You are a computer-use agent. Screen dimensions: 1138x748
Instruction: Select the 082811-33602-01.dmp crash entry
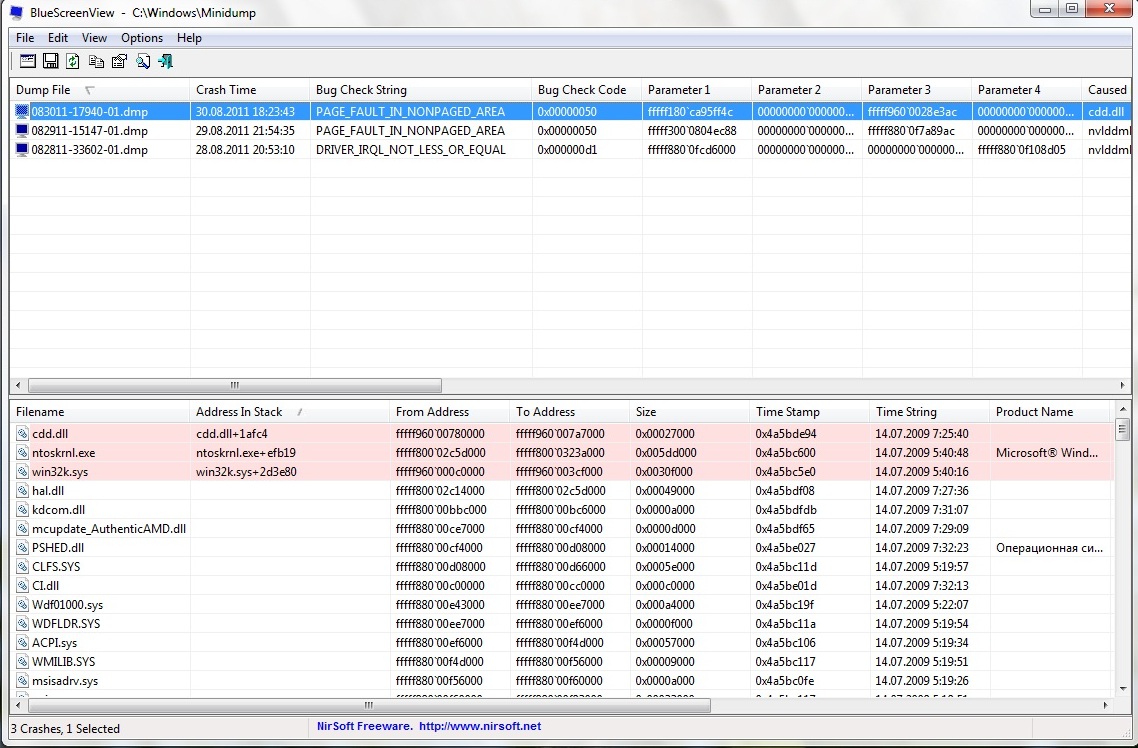89,150
